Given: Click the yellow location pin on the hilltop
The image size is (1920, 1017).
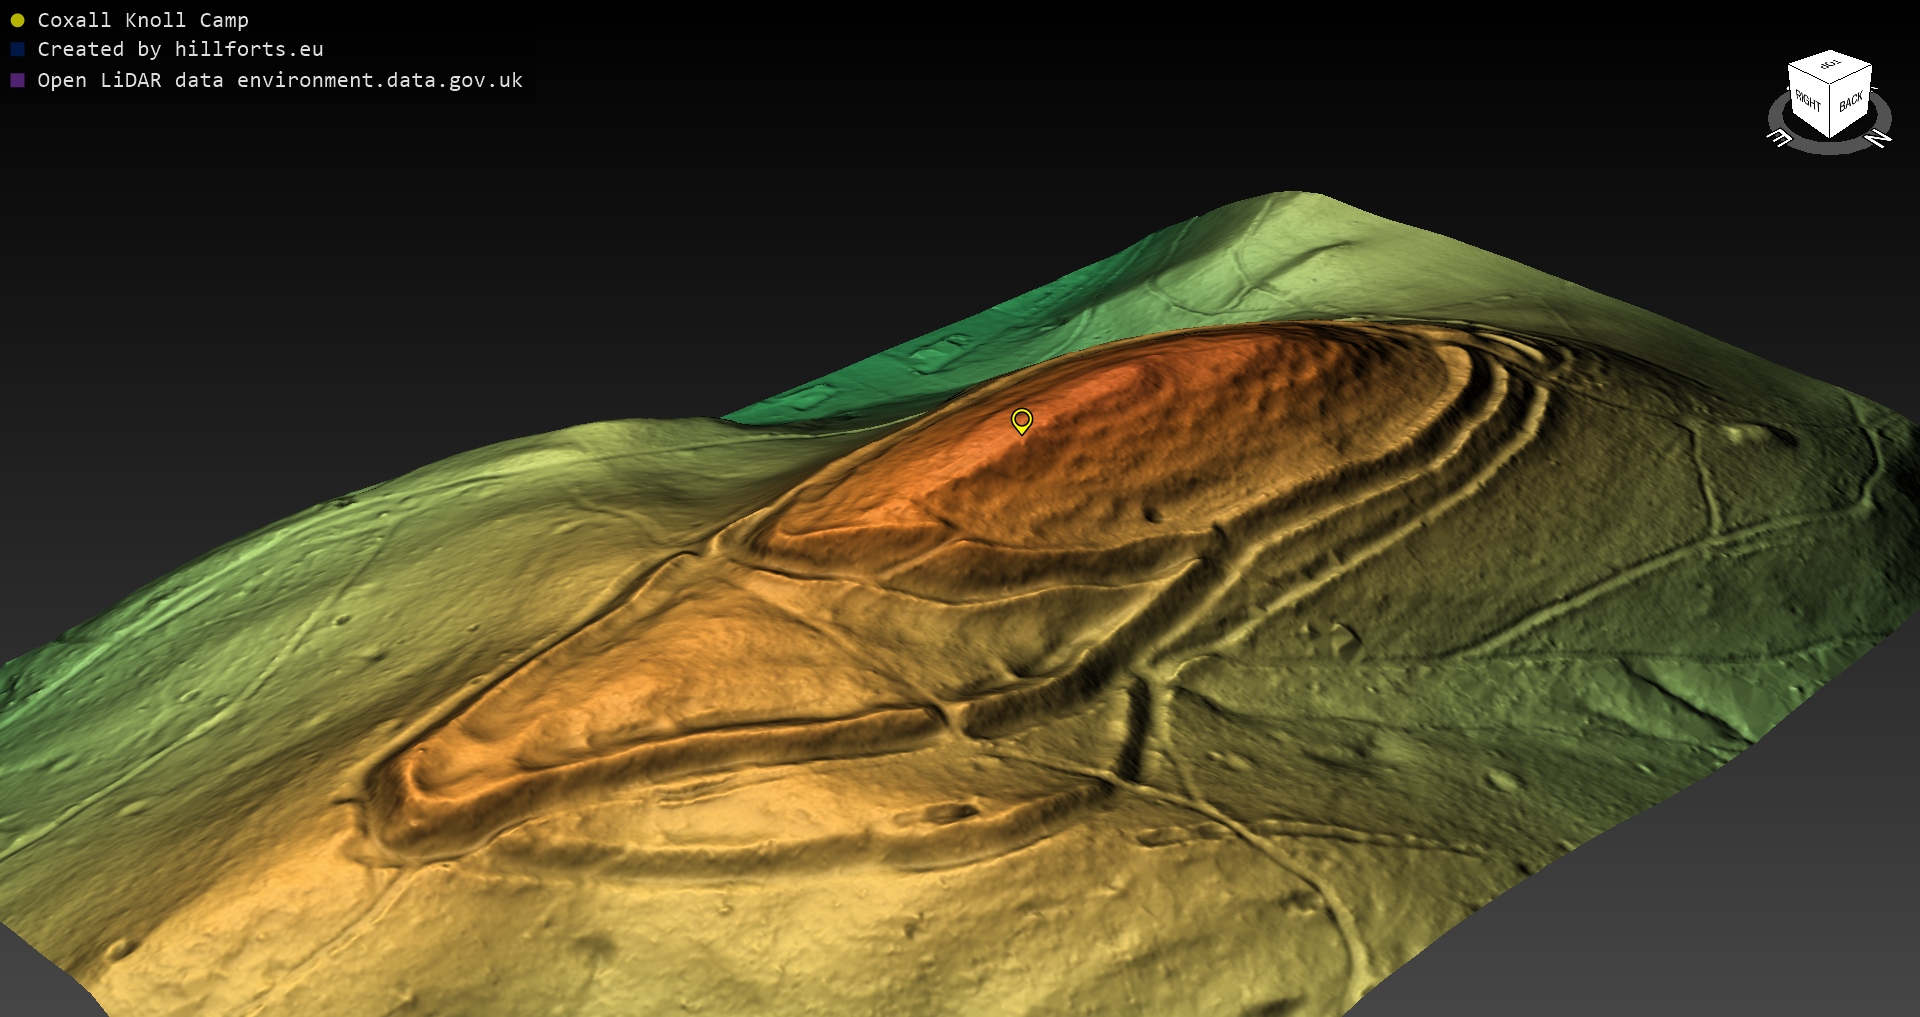Looking at the screenshot, I should (x=1021, y=420).
